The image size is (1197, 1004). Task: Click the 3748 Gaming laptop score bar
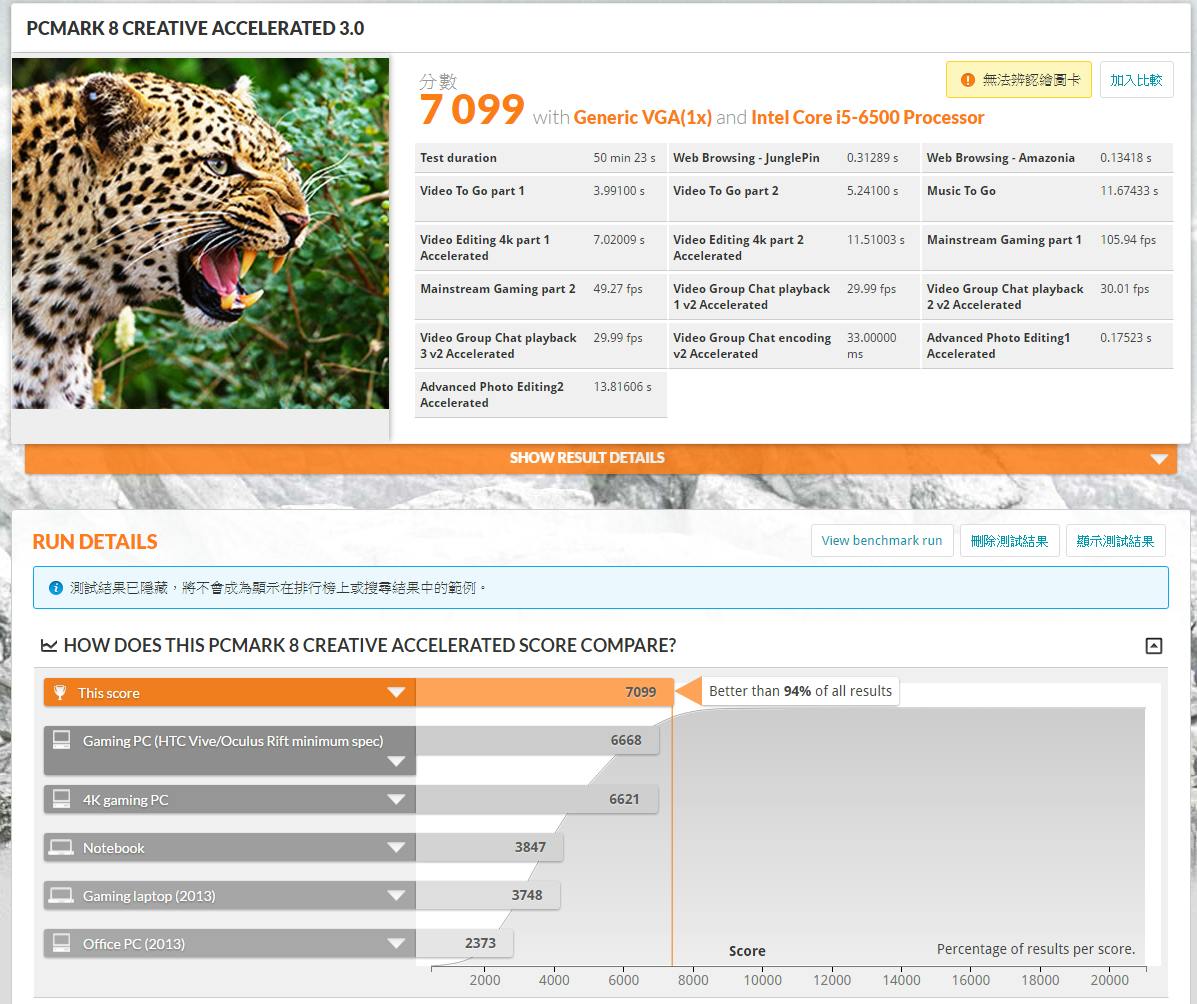488,895
